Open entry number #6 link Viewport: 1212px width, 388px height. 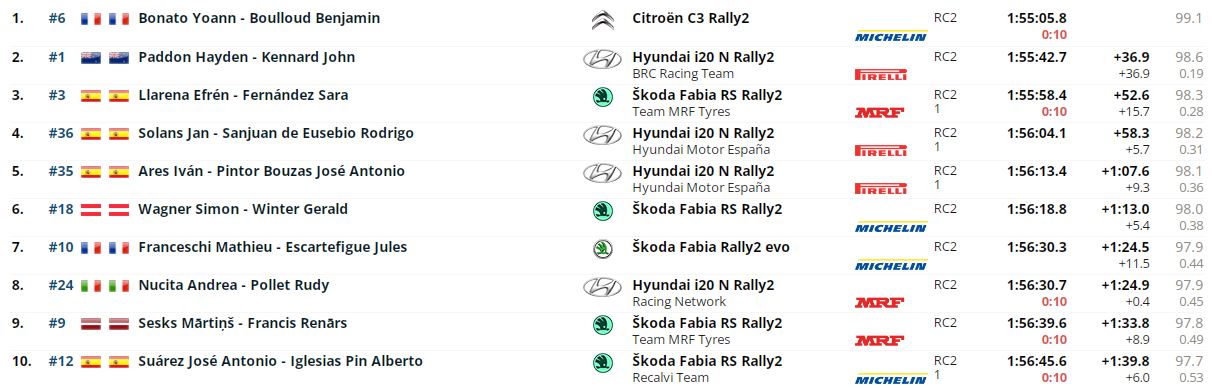point(57,19)
